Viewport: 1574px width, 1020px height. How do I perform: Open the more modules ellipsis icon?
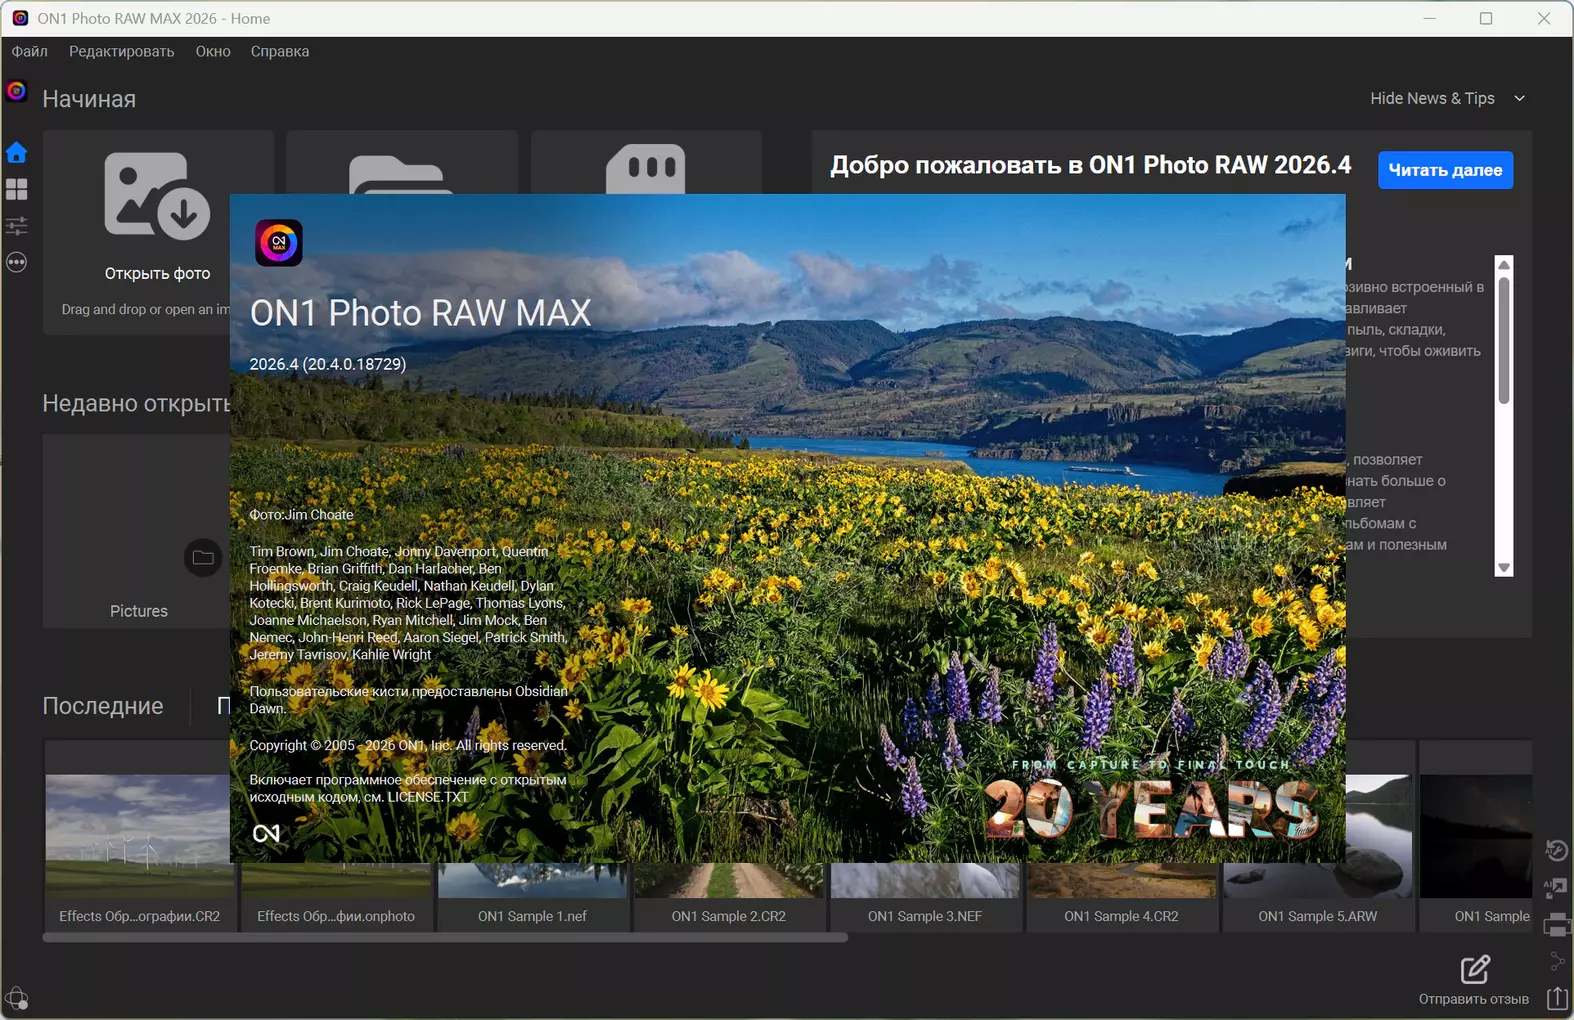click(x=16, y=263)
